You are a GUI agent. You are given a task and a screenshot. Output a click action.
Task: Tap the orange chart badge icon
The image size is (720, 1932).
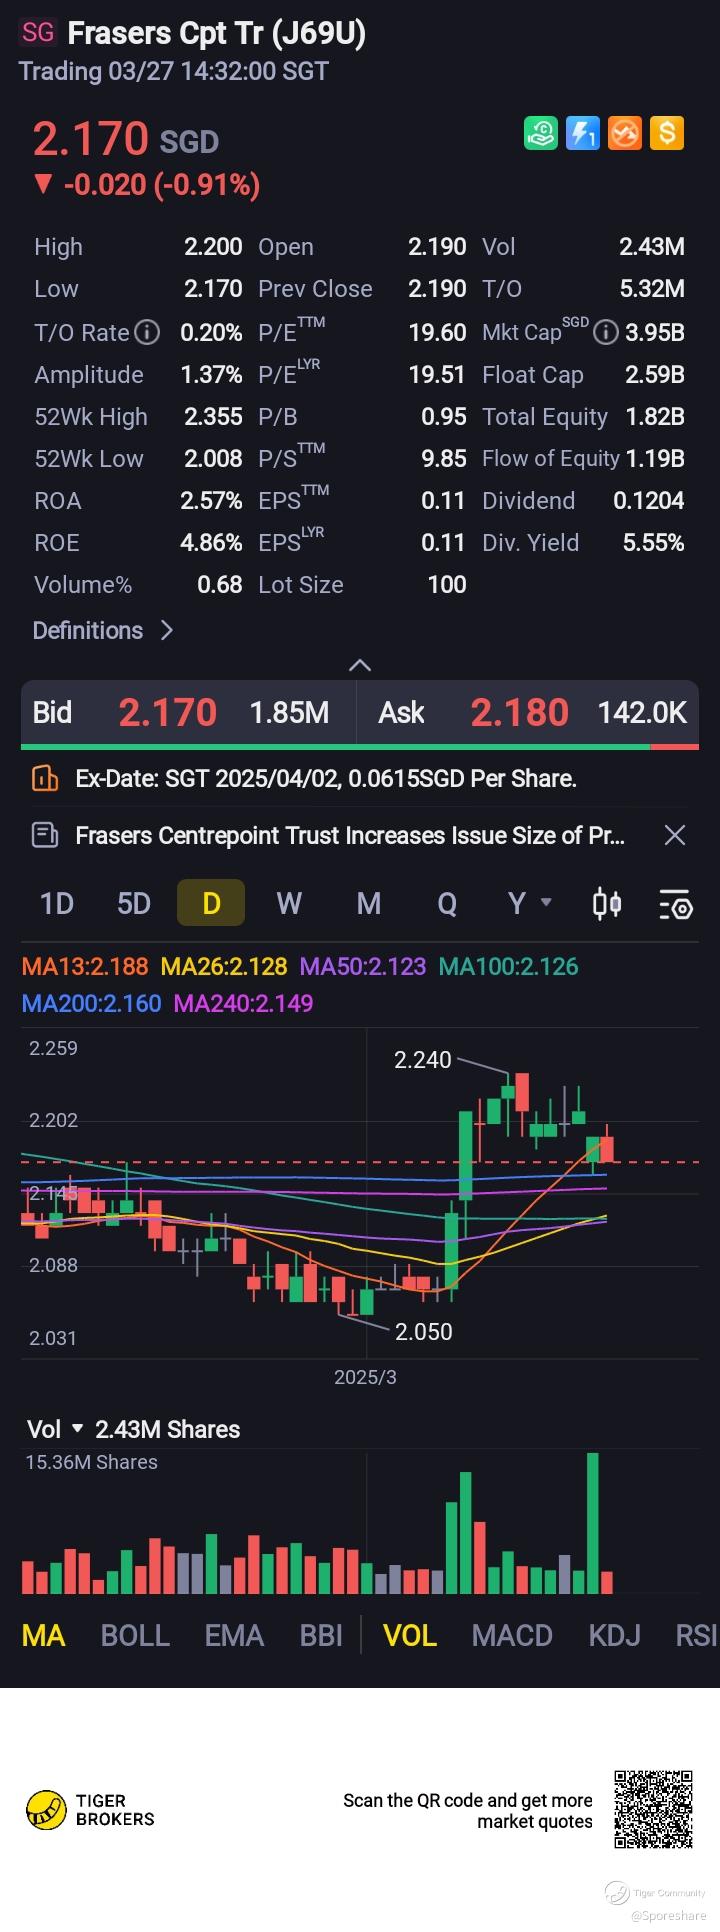[625, 133]
